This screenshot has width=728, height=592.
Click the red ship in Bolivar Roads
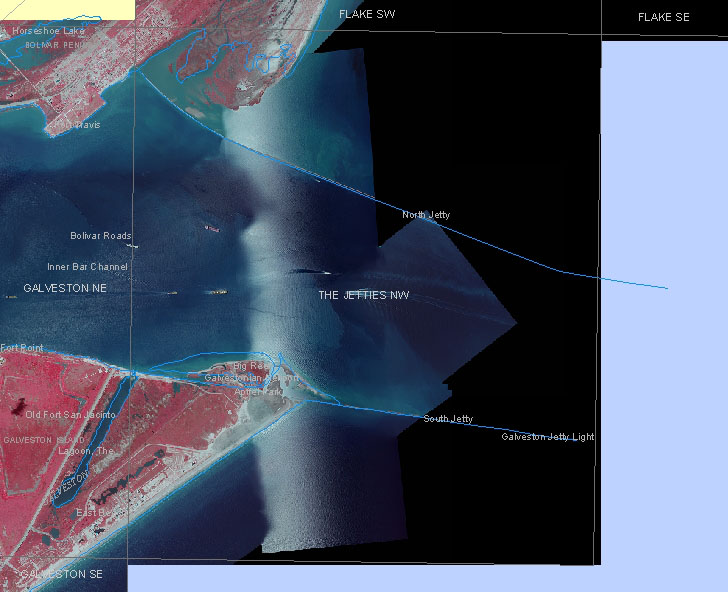pyautogui.click(x=212, y=229)
